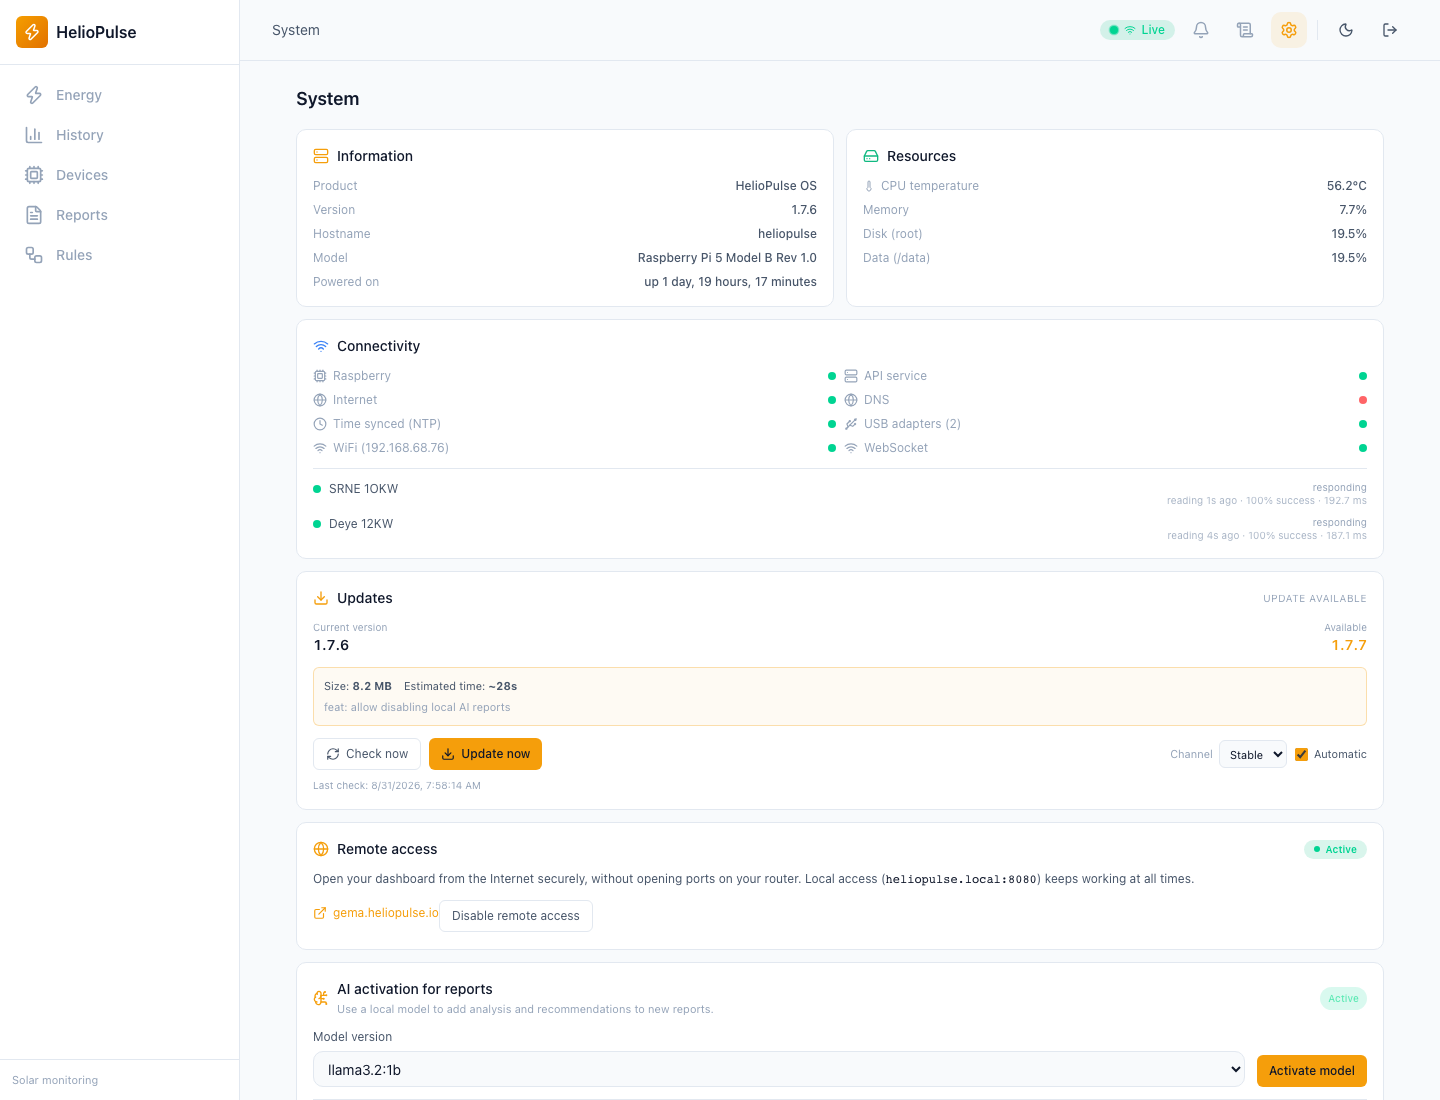The height and width of the screenshot is (1100, 1440).
Task: Click the hostname value heliopulse
Action: click(787, 234)
